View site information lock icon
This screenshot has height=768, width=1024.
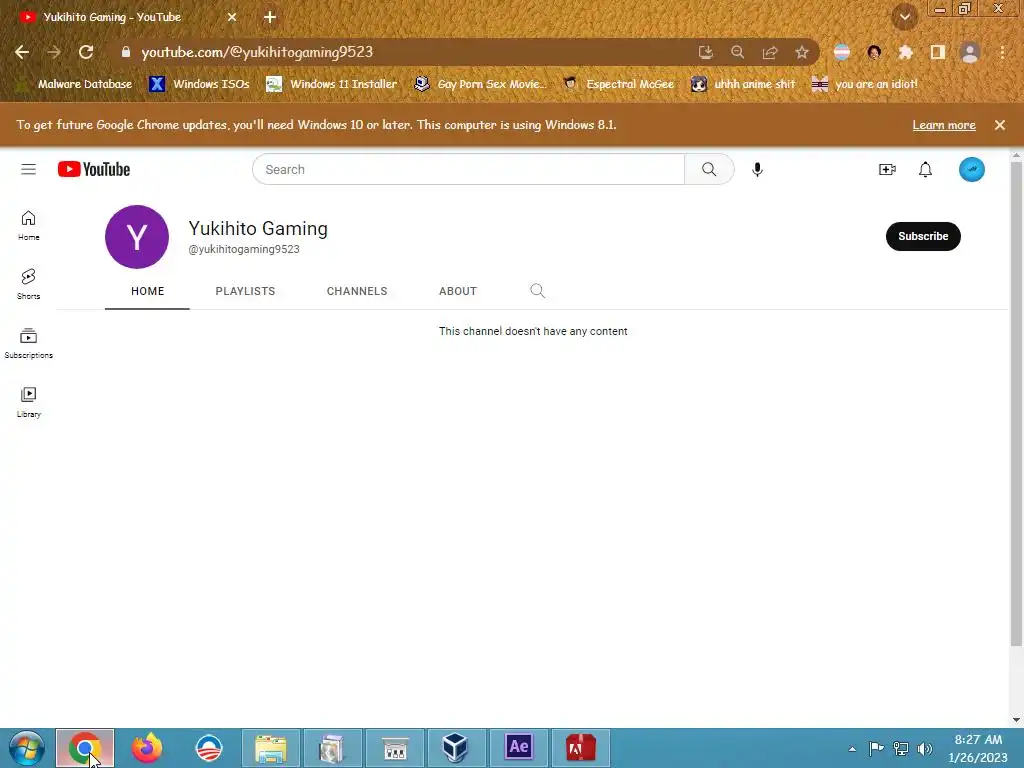[x=126, y=52]
